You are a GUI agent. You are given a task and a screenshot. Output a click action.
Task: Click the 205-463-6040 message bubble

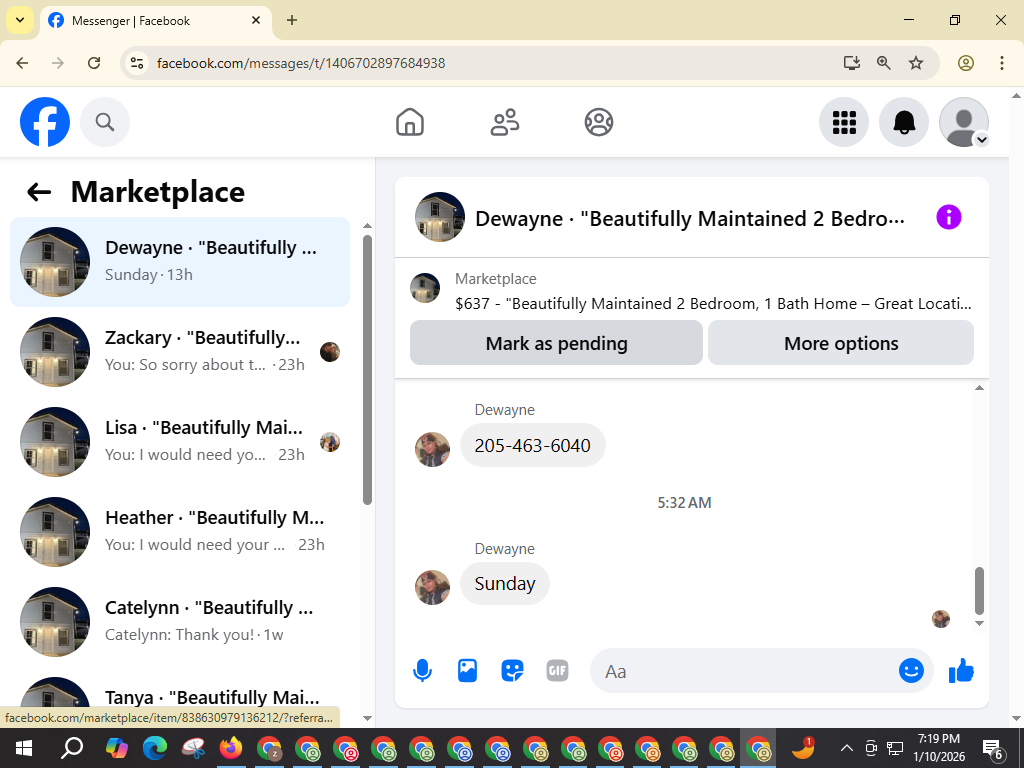tap(532, 445)
